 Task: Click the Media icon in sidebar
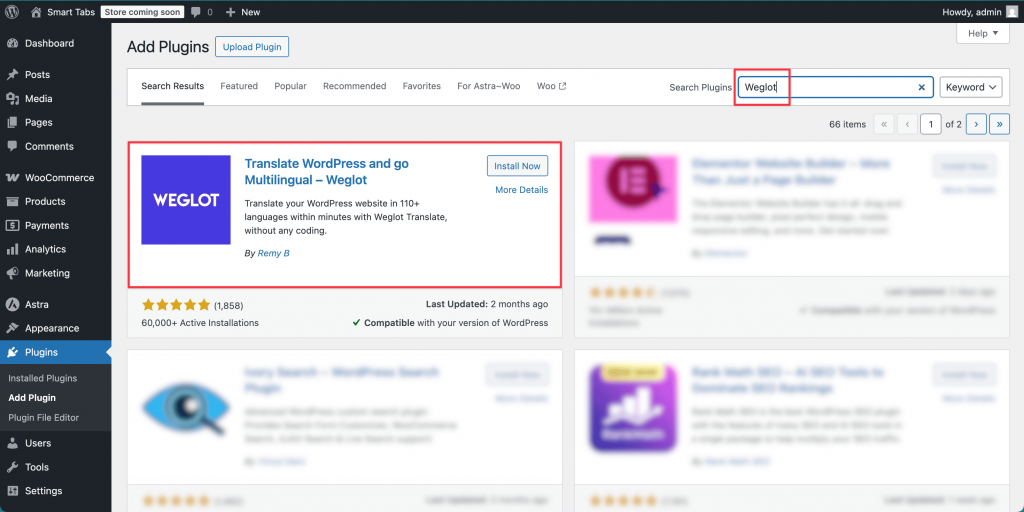click(12, 99)
